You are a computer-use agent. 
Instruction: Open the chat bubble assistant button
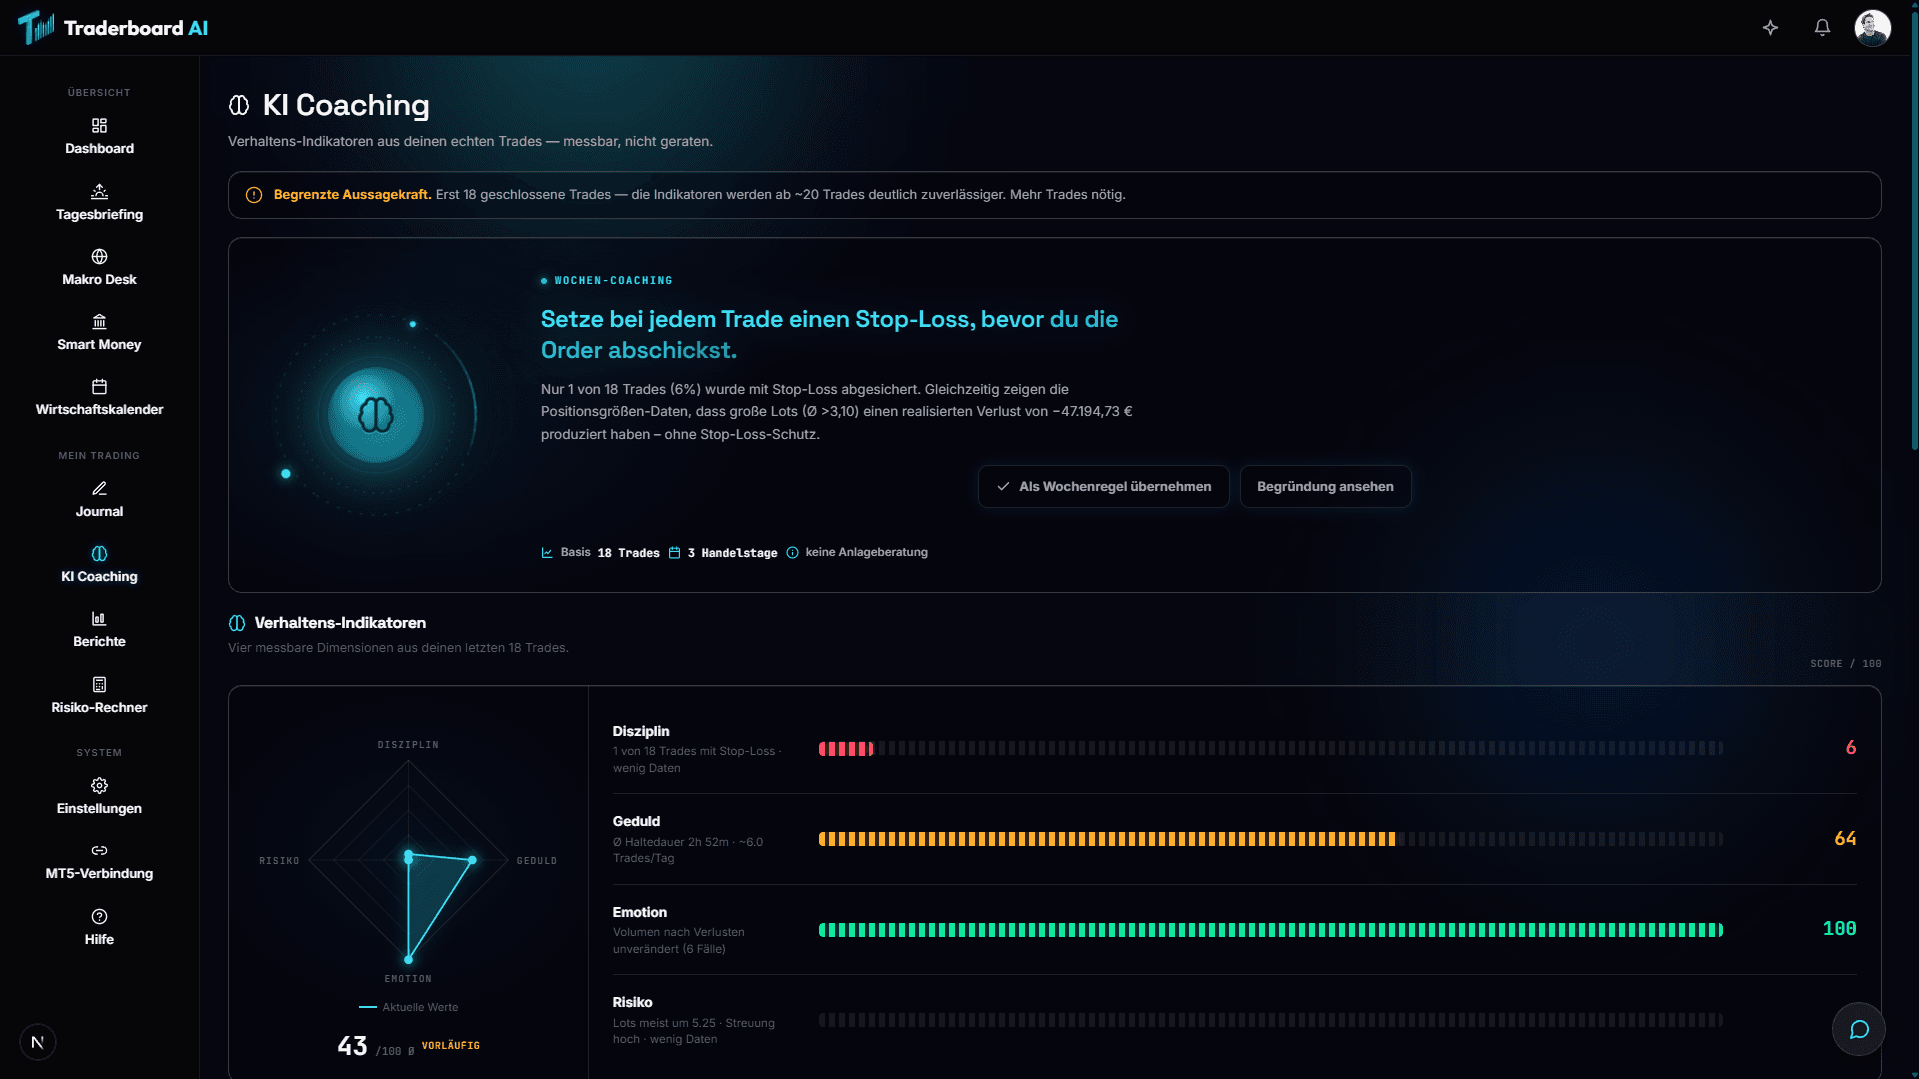pos(1858,1029)
